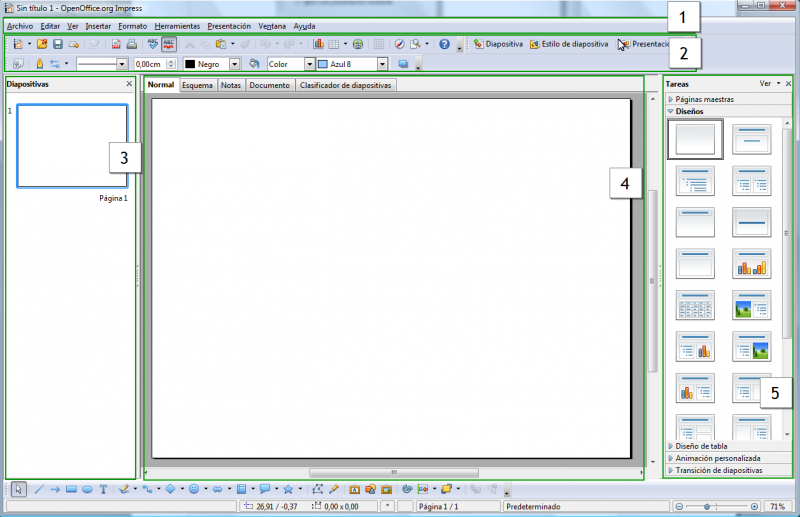Click the Diapositiva button to add a slide
Image resolution: width=800 pixels, height=517 pixels.
coord(498,44)
